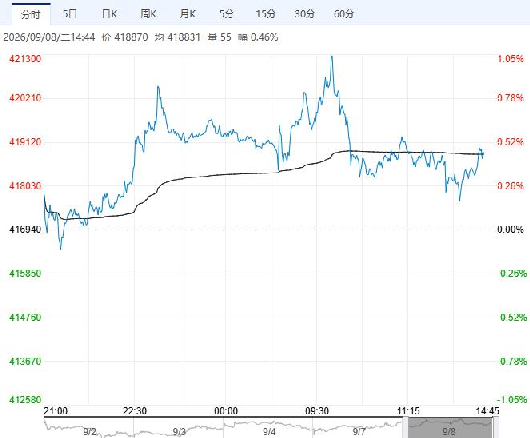Open the 日K daily candlestick tab
530x438 pixels.
click(109, 14)
